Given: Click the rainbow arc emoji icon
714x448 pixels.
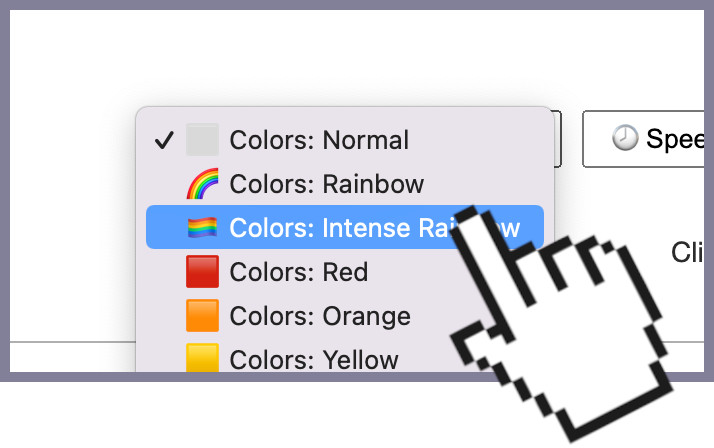Looking at the screenshot, I should pos(202,183).
